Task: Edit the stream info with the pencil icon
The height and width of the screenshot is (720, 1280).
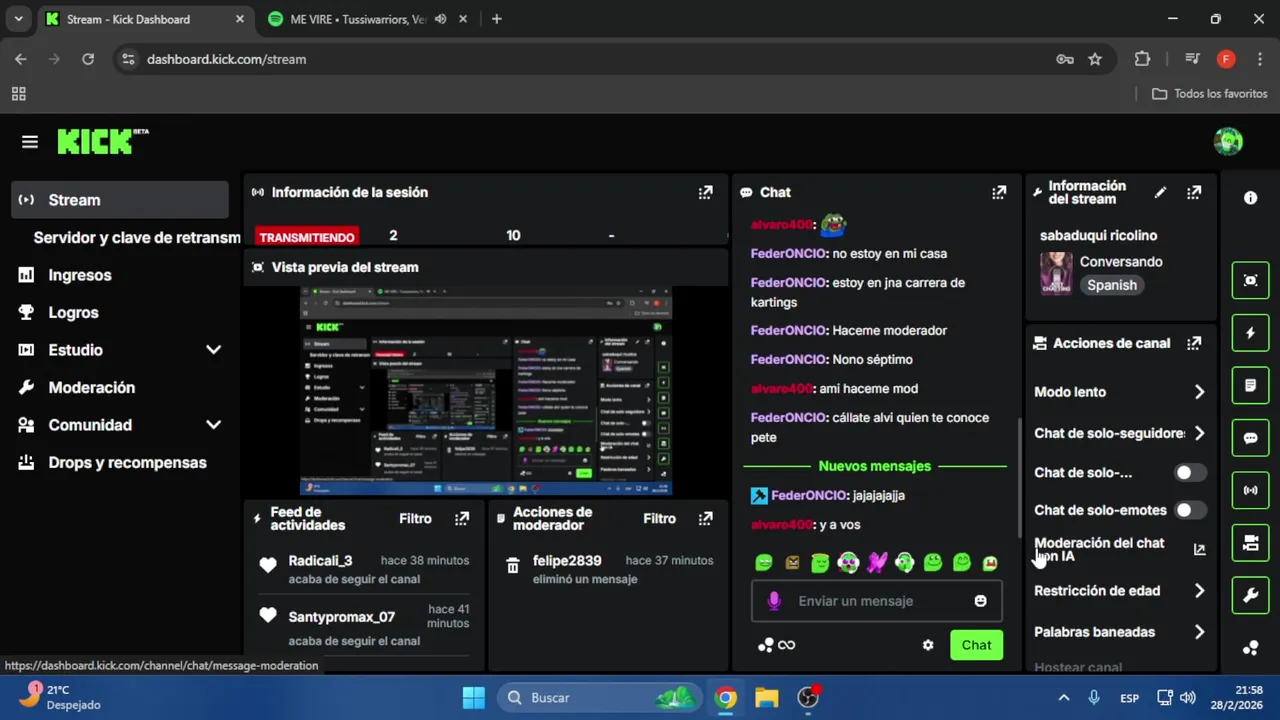Action: 1160,192
